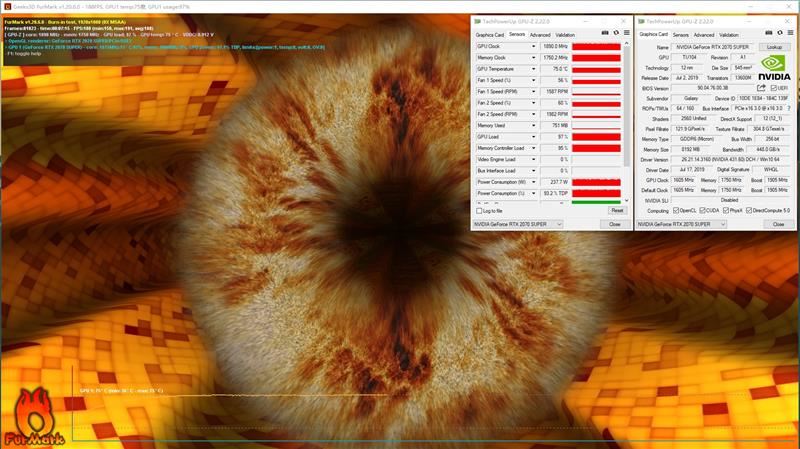Click GPU-Z title bar icon in Graphics Card window

(x=641, y=21)
